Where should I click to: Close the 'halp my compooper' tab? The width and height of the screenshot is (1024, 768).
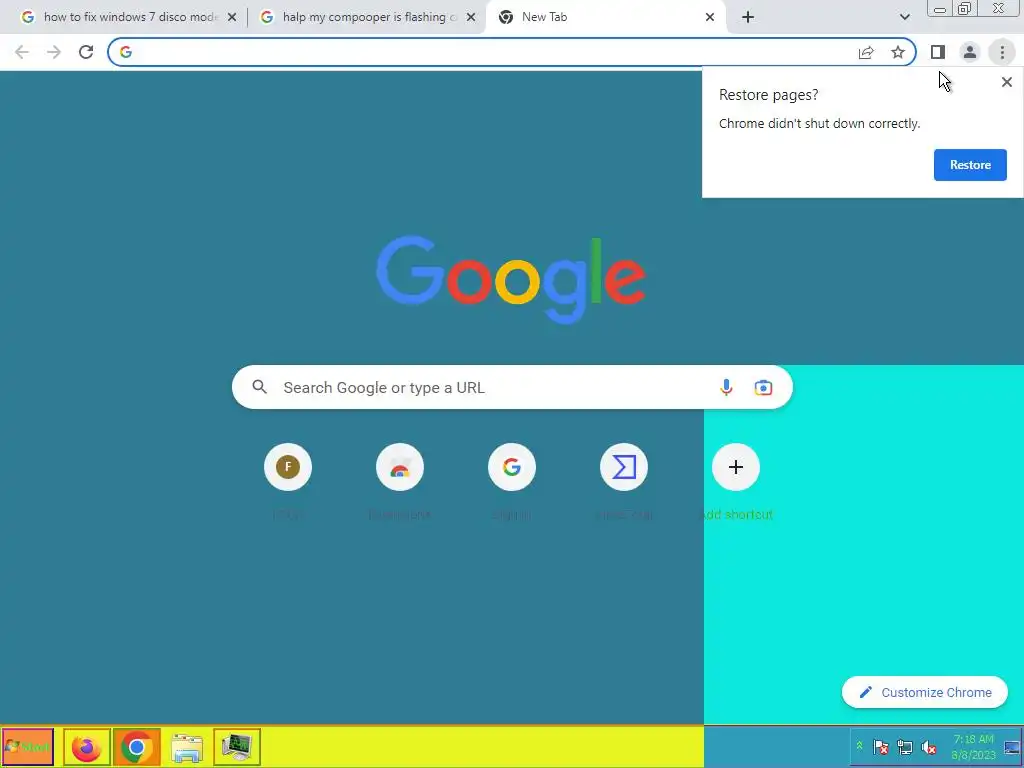click(471, 18)
